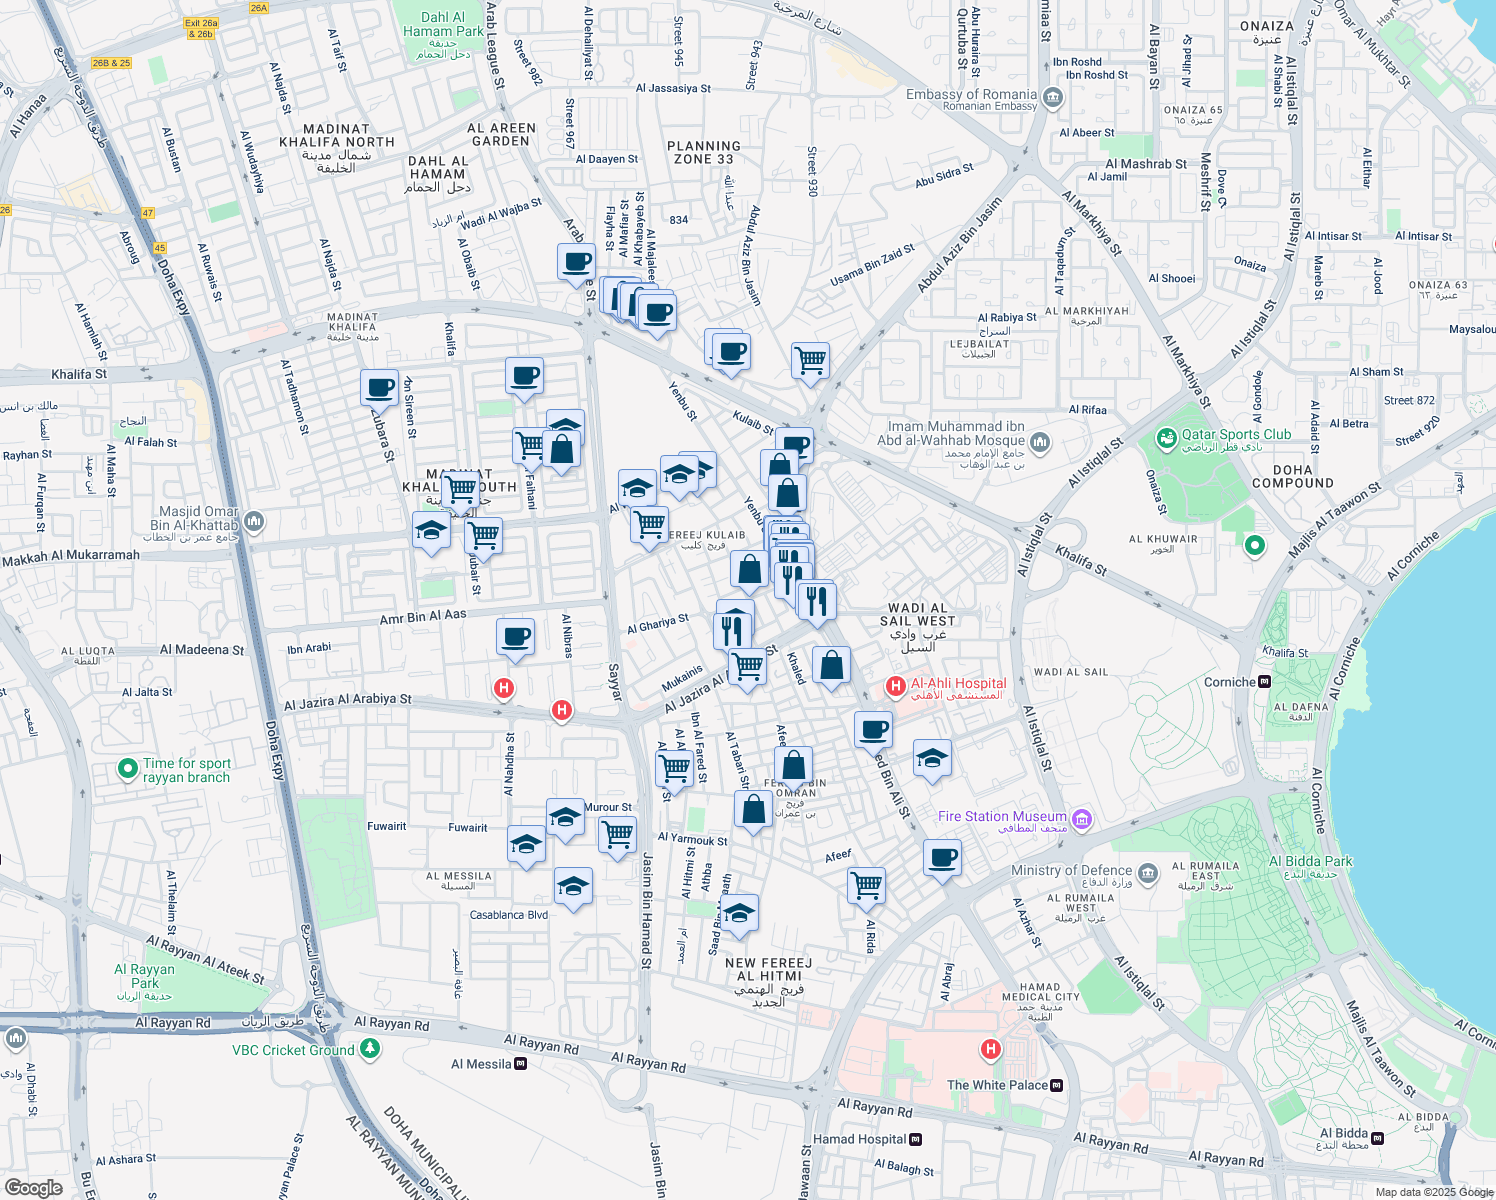1496x1200 pixels.
Task: Open the VBC Cricket Ground green icon
Action: coord(370,1048)
